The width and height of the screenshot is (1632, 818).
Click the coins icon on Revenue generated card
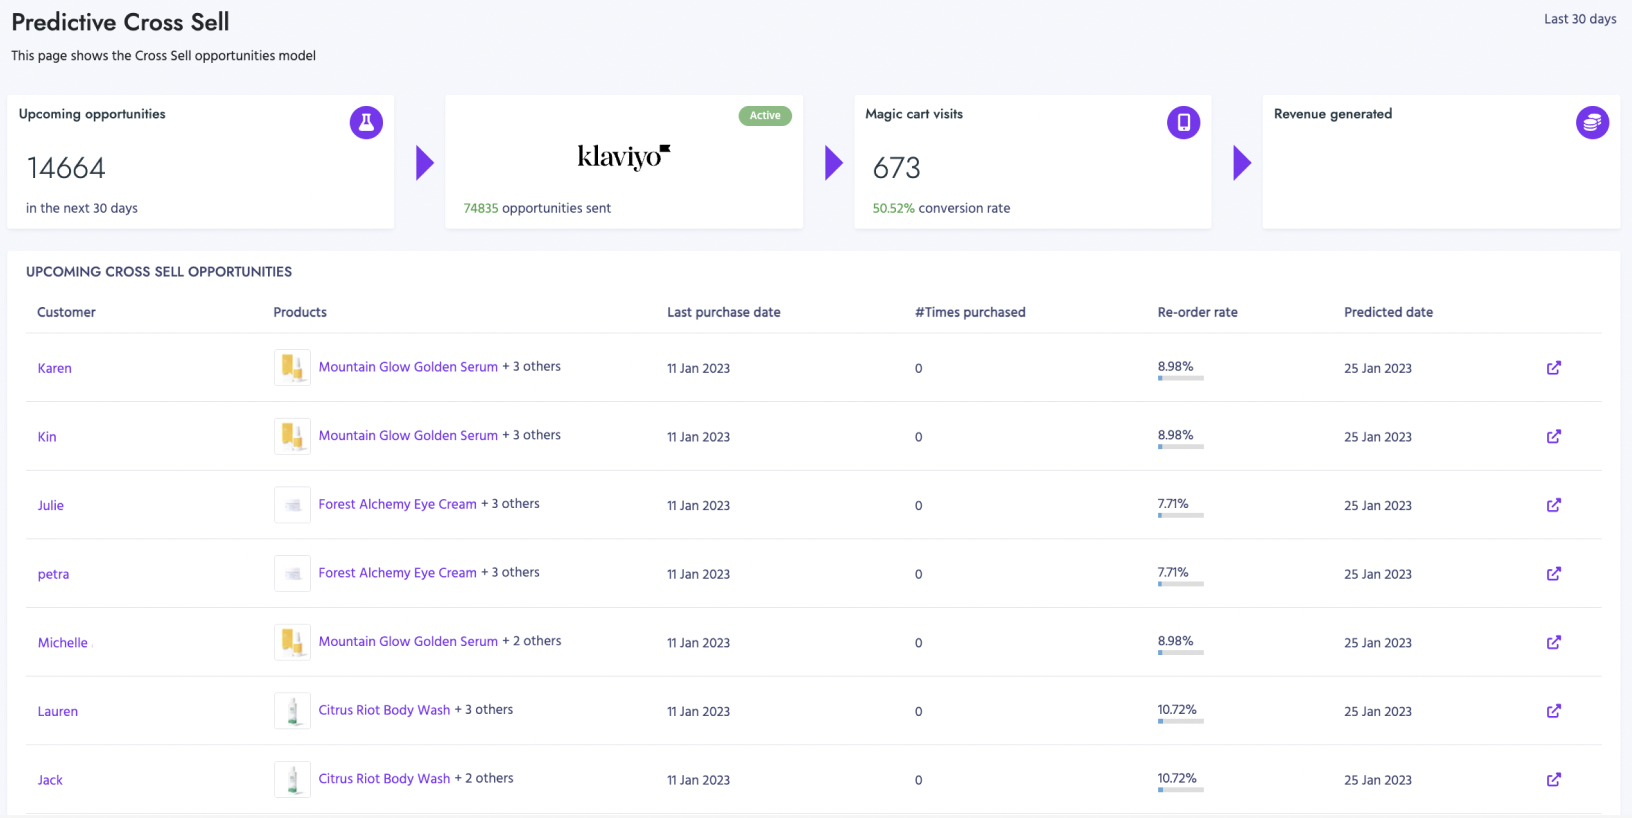click(1592, 123)
